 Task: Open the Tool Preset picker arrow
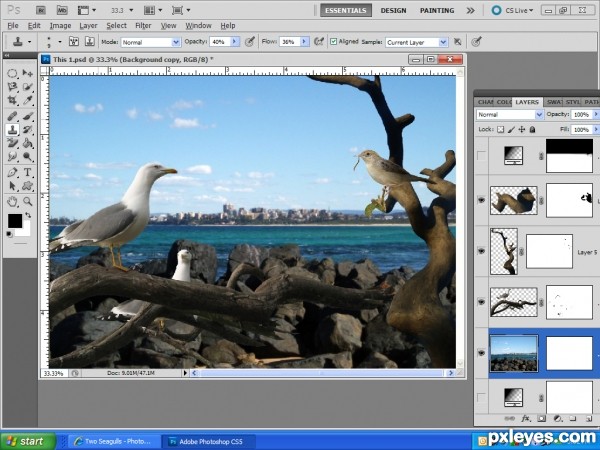tap(29, 41)
